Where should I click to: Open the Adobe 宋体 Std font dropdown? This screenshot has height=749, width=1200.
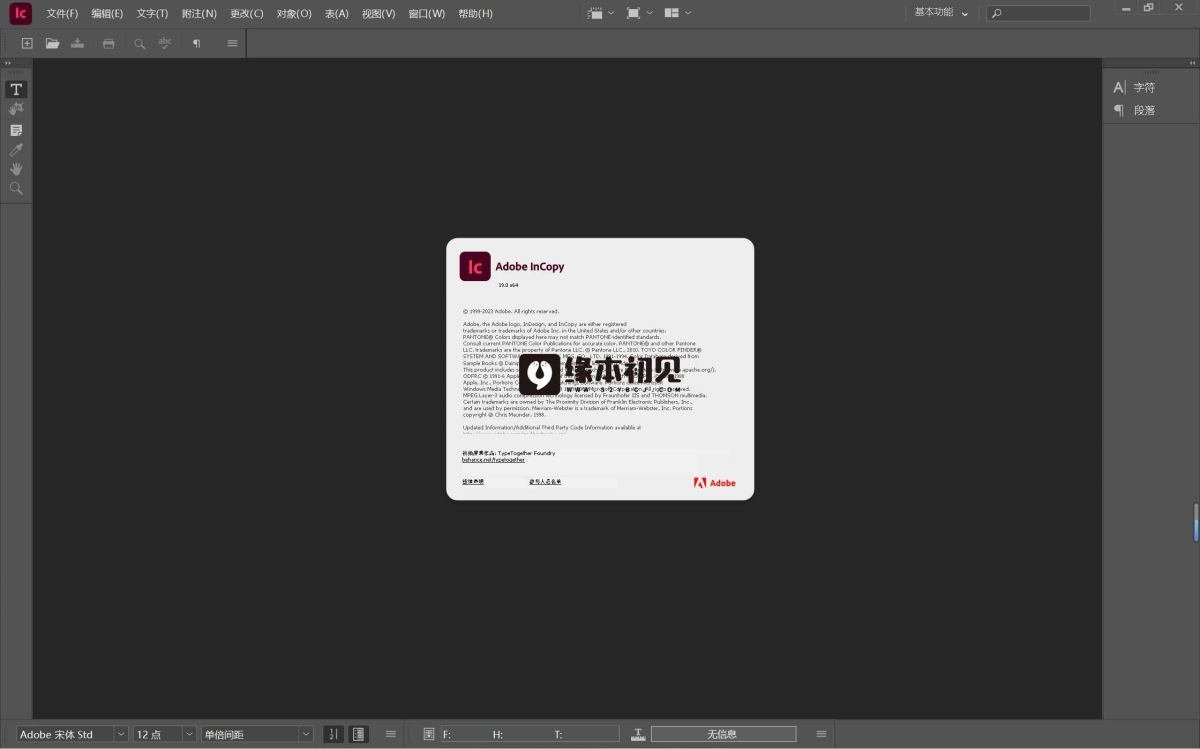click(x=73, y=734)
